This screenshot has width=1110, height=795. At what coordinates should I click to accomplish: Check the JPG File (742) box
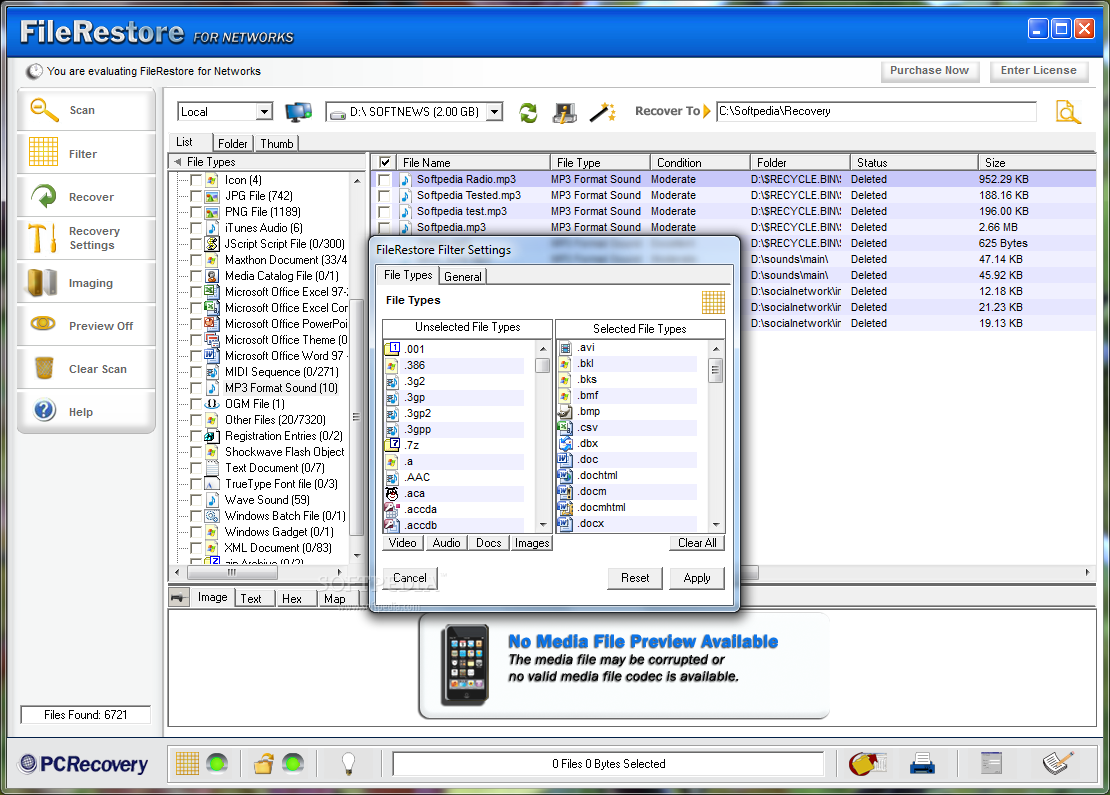(196, 196)
